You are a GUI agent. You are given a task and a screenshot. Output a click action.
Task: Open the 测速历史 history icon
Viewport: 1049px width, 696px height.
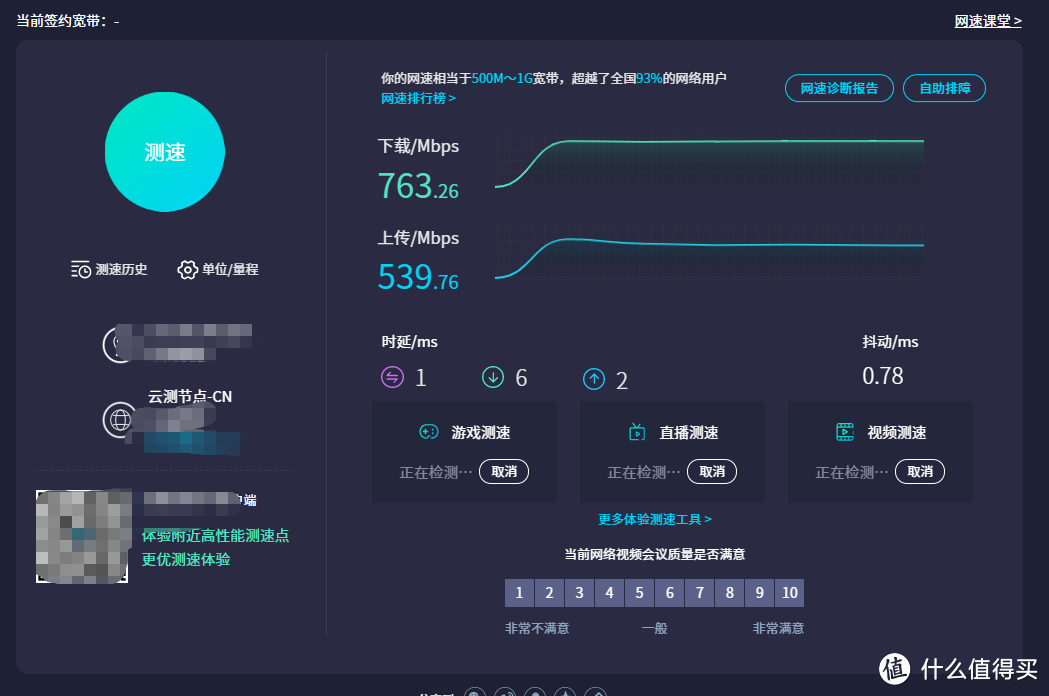point(81,269)
